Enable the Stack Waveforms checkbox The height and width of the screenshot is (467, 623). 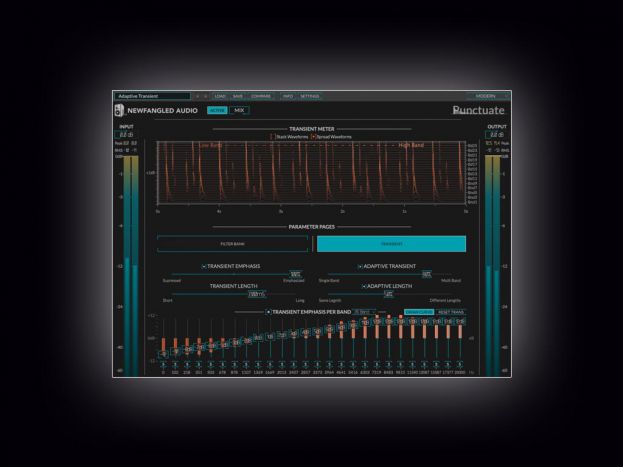click(273, 137)
